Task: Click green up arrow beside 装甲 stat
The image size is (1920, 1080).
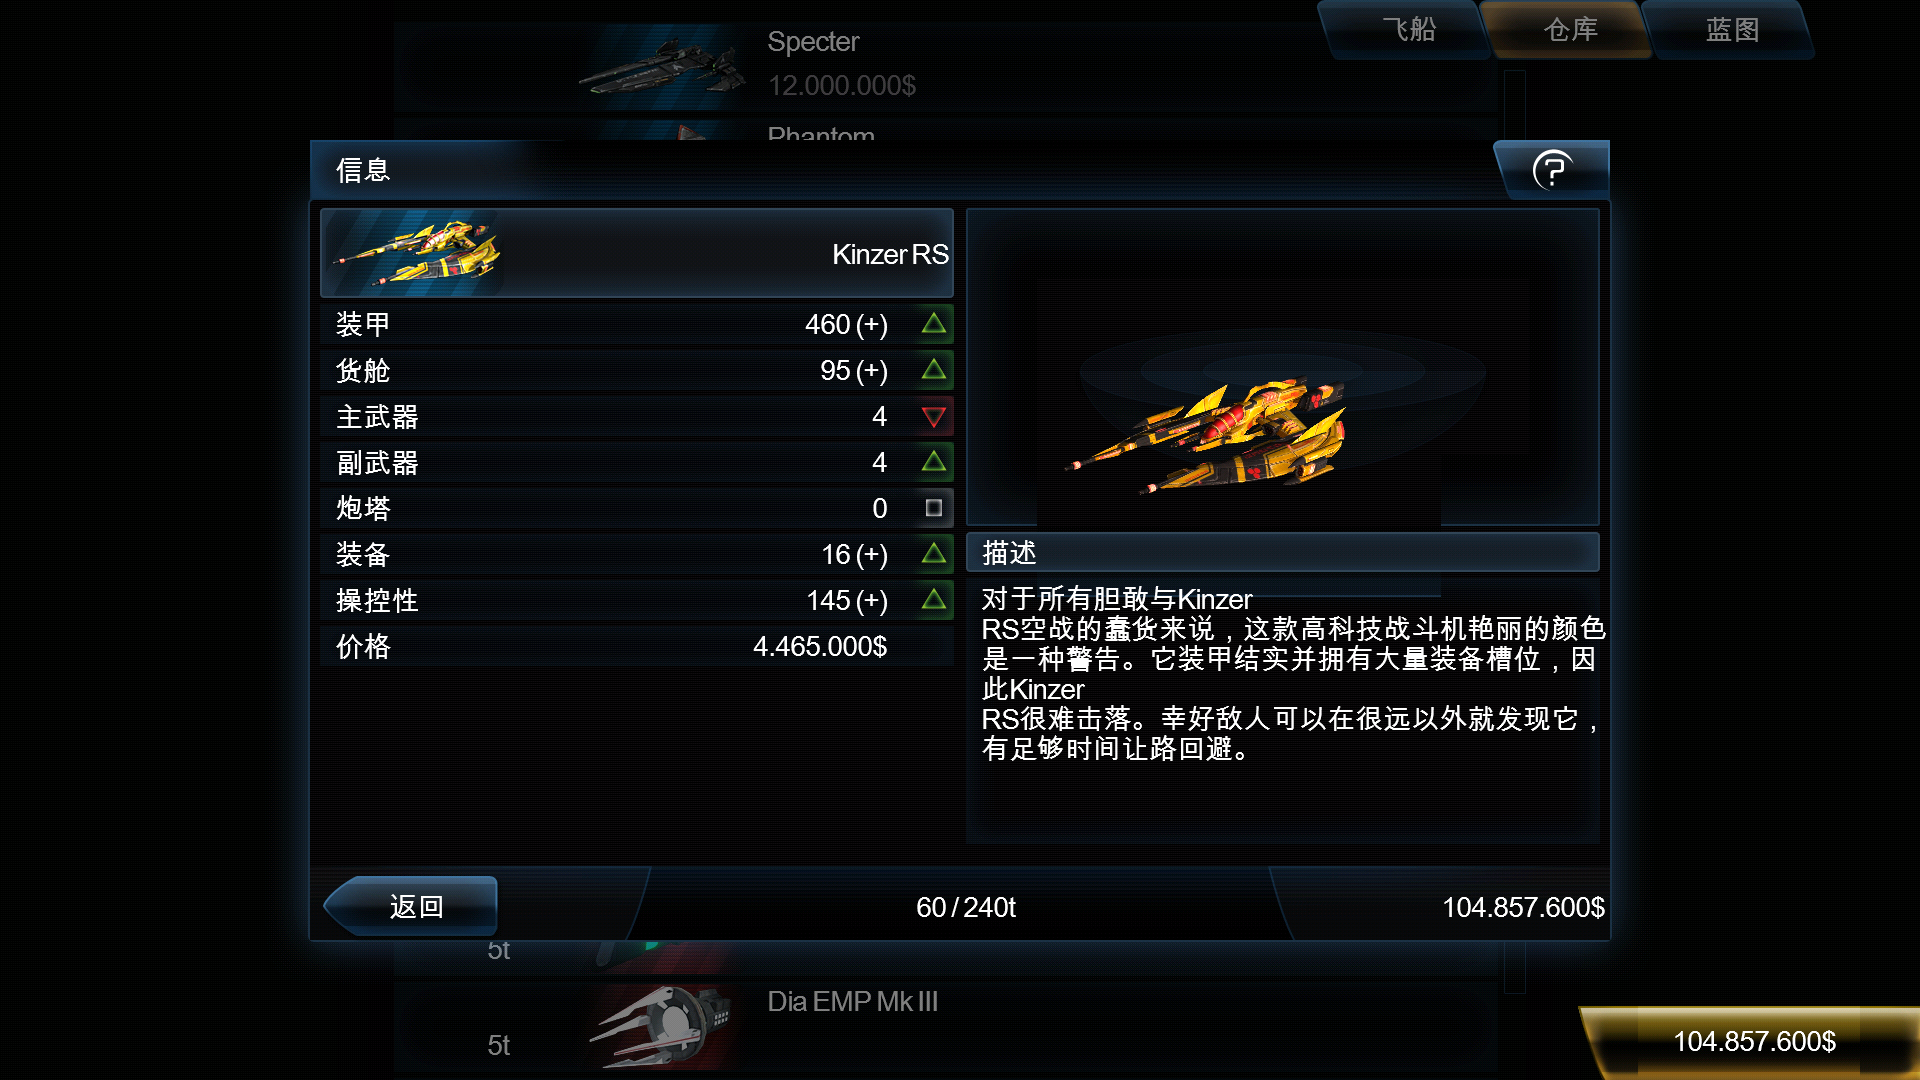Action: [x=934, y=324]
